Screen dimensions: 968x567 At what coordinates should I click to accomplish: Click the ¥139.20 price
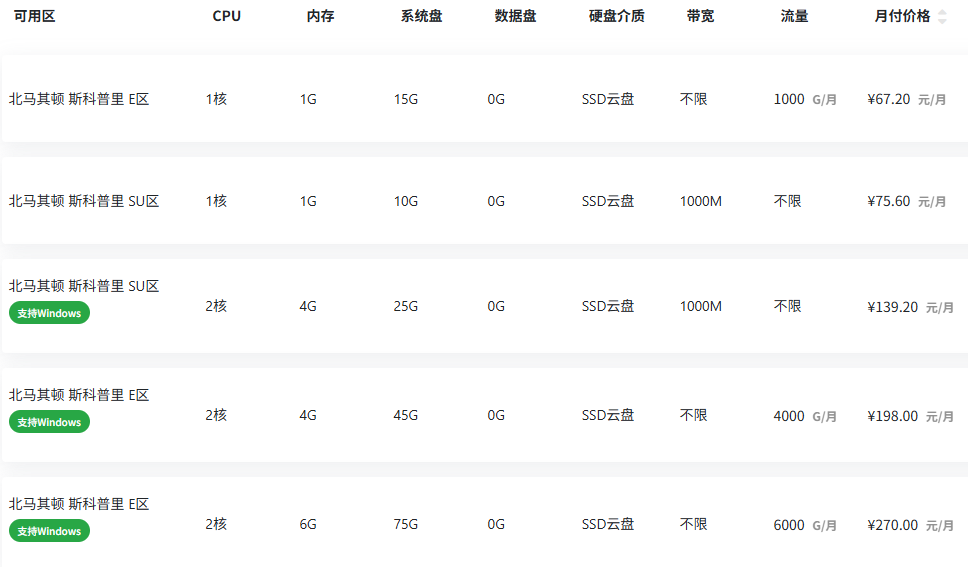(892, 307)
